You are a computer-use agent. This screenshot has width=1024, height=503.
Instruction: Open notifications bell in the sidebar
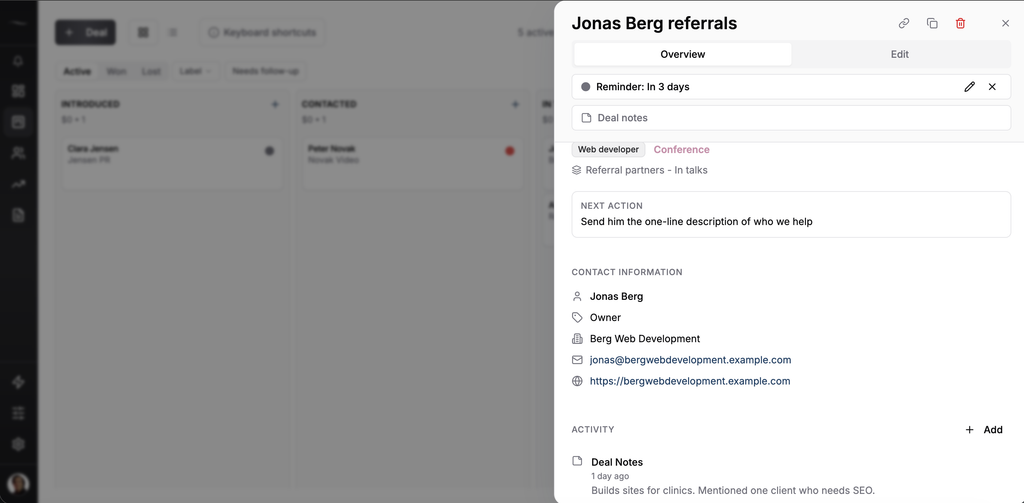click(18, 61)
